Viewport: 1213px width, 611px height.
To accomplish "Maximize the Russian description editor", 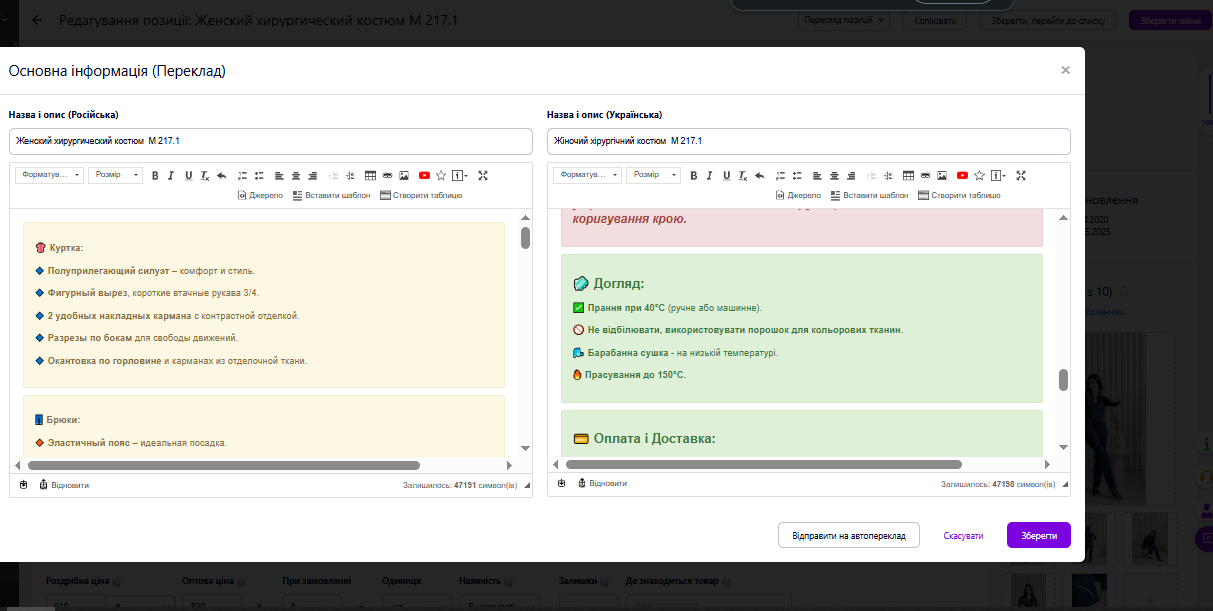I will (x=483, y=176).
